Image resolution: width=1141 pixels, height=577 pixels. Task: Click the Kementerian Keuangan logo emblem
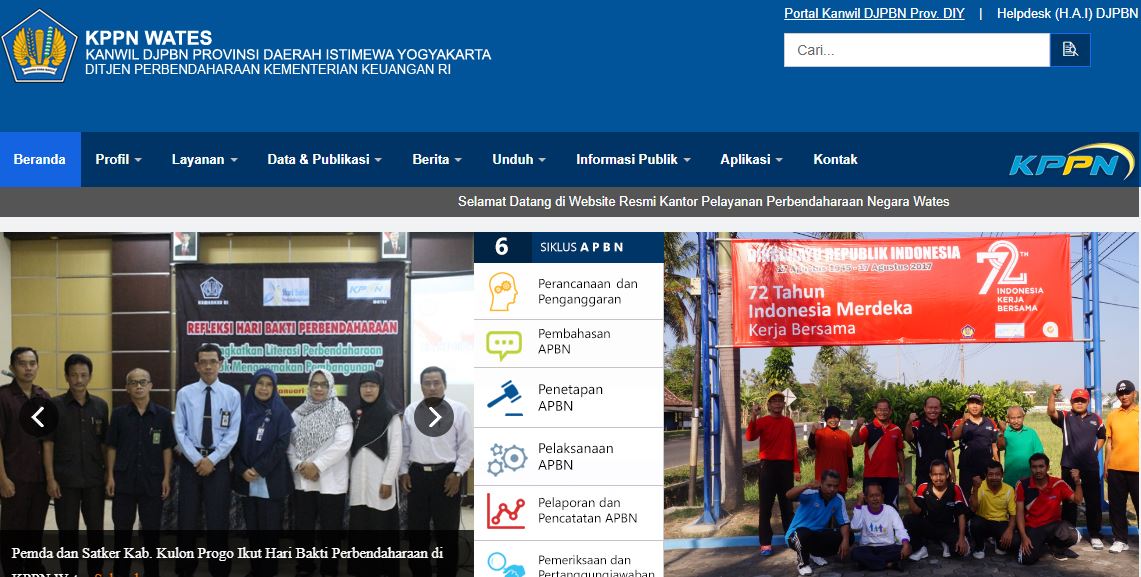click(39, 46)
